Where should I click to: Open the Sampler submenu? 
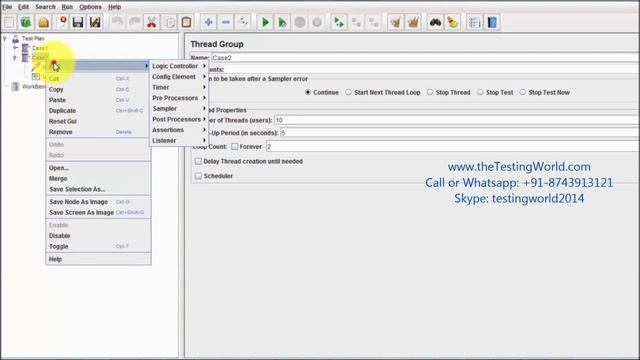tap(179, 109)
